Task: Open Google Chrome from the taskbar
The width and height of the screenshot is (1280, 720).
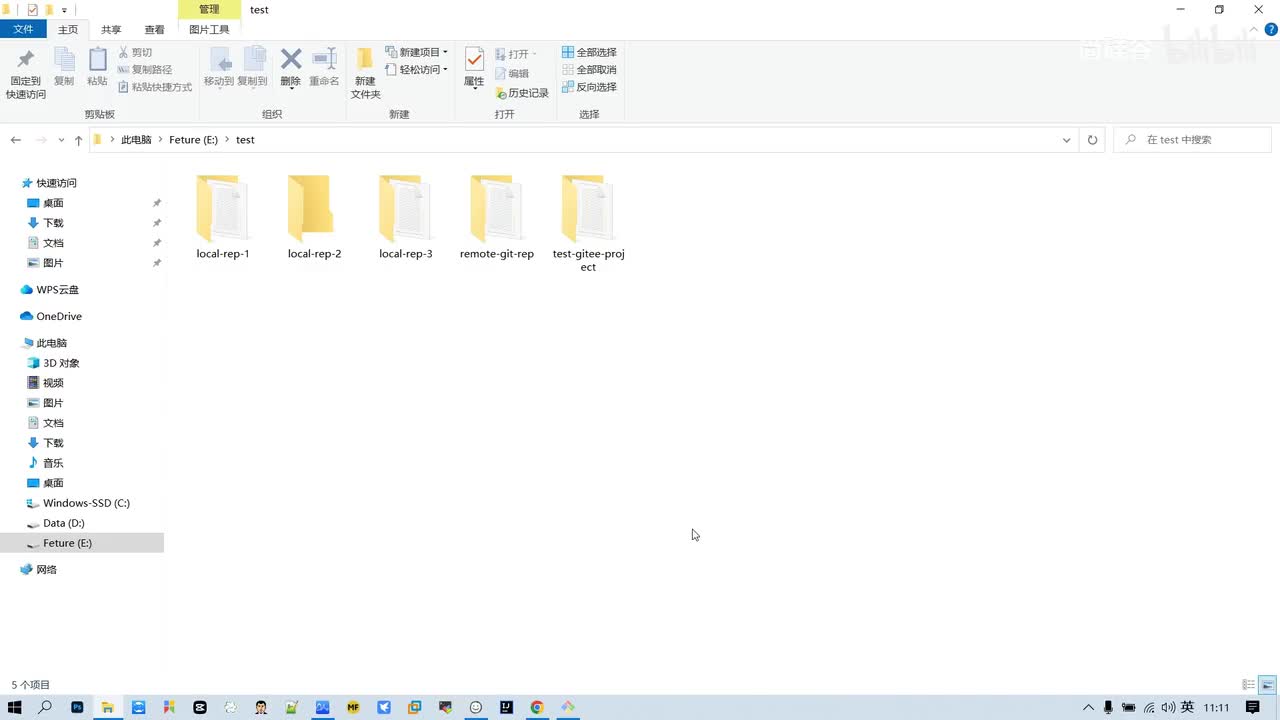Action: point(537,707)
